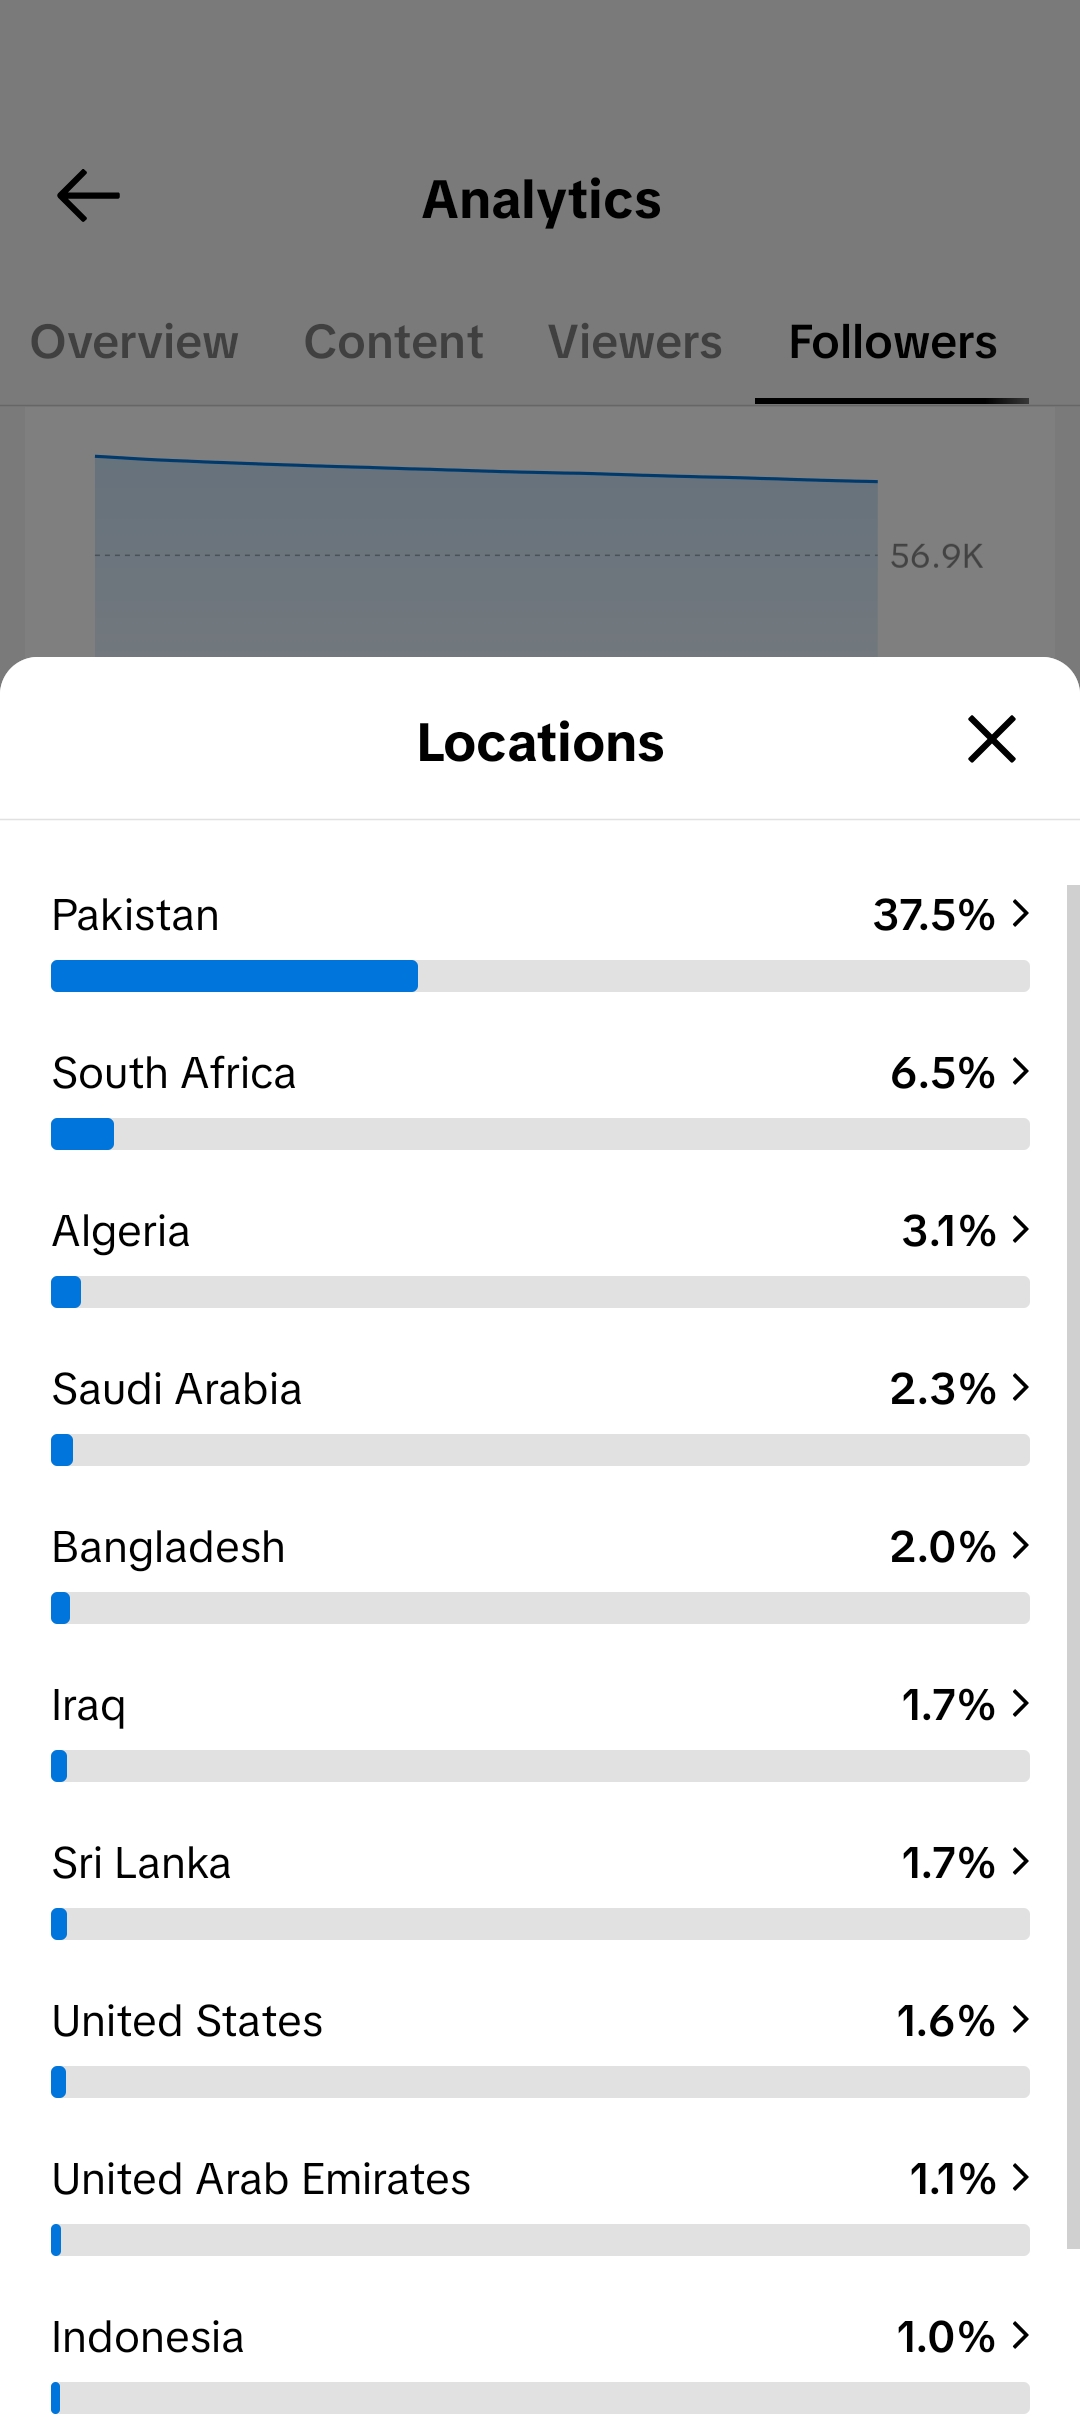Tap the United Arab Emirates label
Screen dimensions: 1080x2436
(261, 2179)
